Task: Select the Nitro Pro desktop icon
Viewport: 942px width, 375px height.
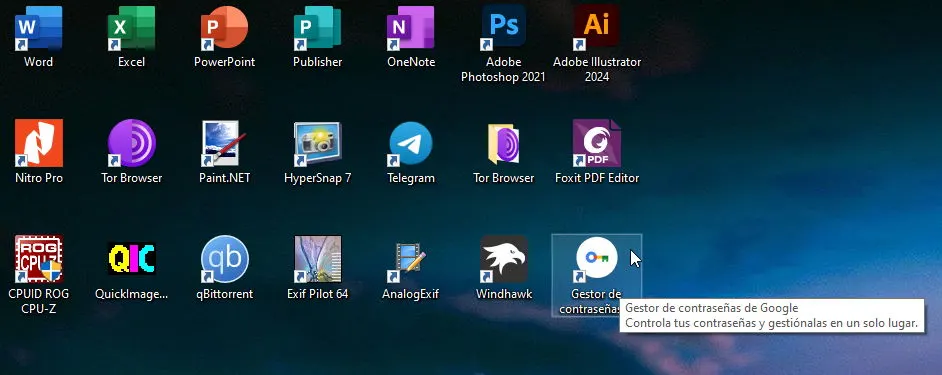Action: tap(38, 143)
